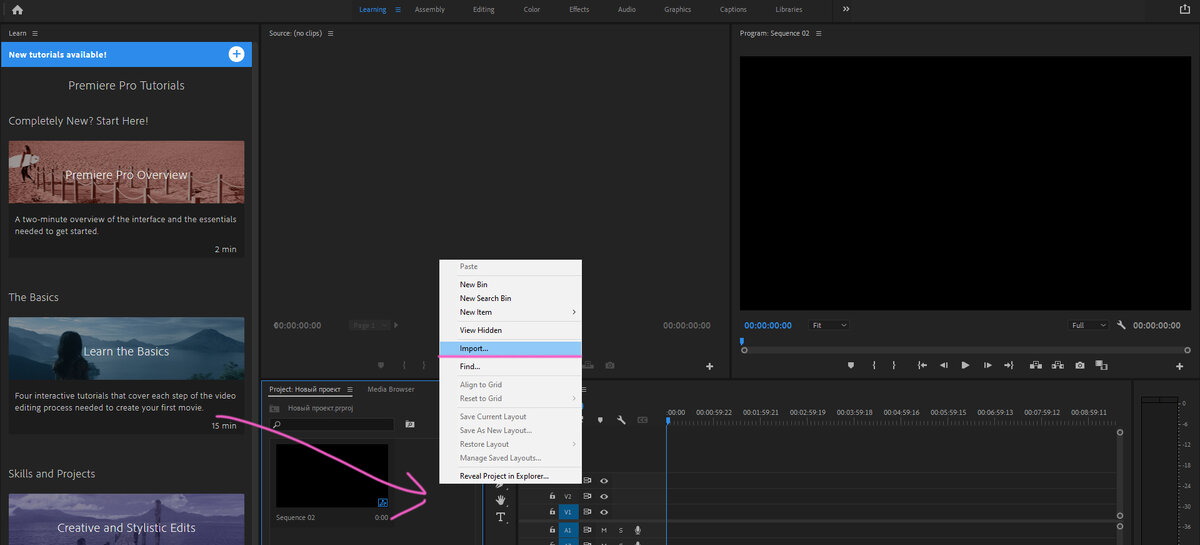Go to Out point in Program monitor
Screen dimensions: 1200x545
[x=1009, y=366]
